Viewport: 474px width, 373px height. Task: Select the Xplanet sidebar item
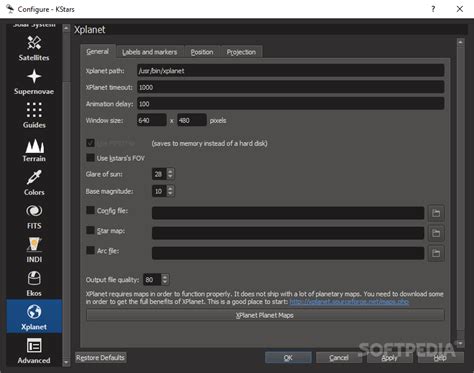34,316
